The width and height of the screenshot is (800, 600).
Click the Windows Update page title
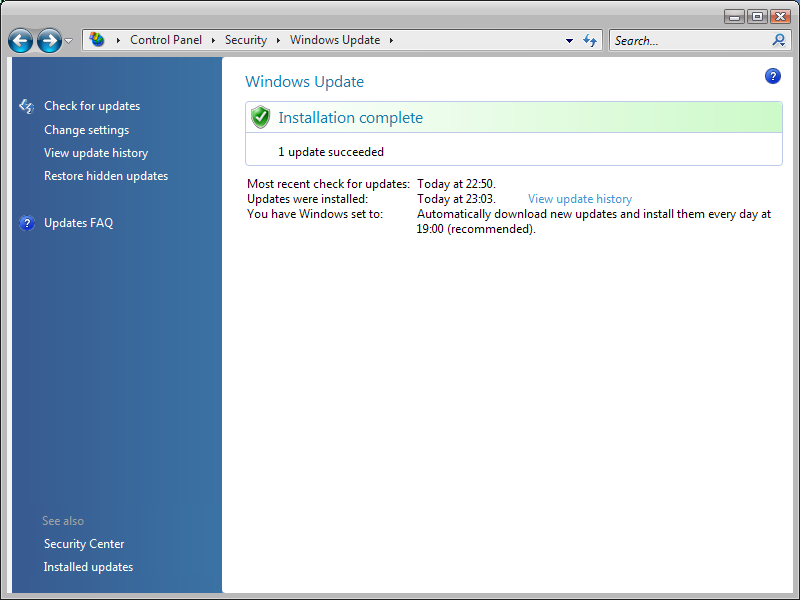click(305, 82)
